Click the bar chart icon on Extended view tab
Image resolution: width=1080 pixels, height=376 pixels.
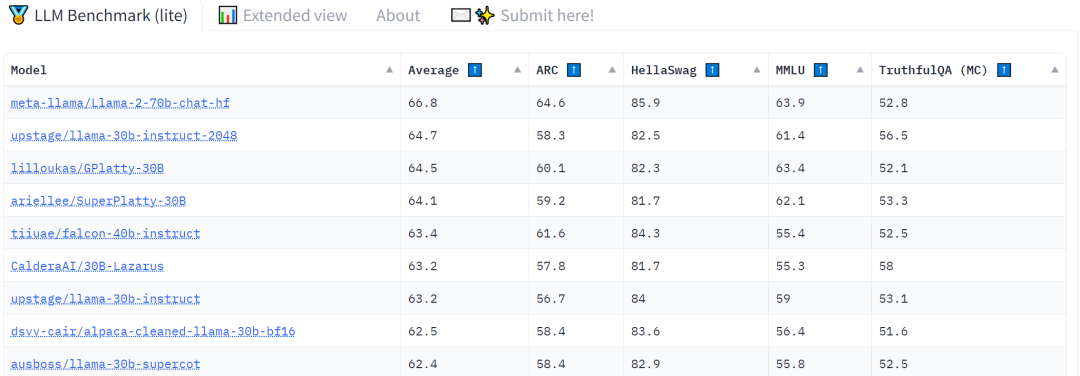[x=227, y=15]
